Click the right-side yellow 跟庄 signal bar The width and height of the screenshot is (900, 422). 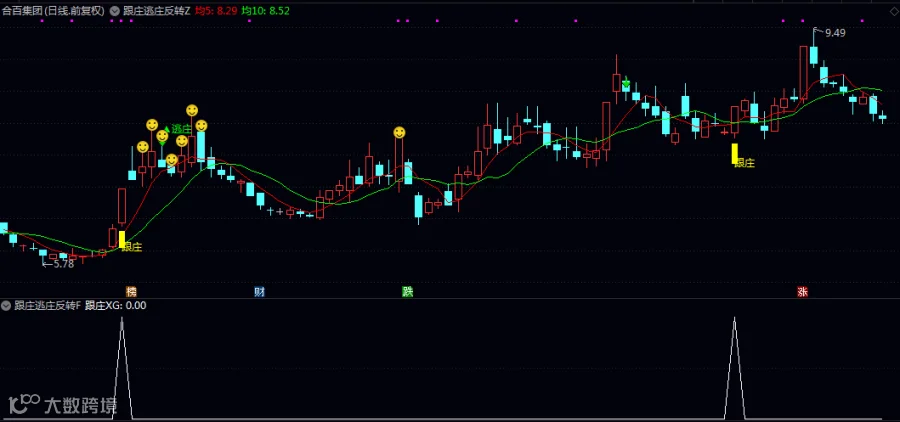tap(734, 153)
